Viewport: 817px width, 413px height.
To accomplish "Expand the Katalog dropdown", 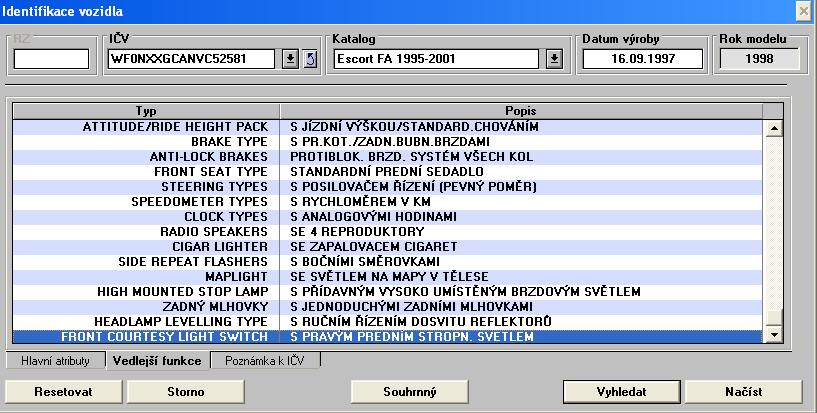I will [554, 59].
